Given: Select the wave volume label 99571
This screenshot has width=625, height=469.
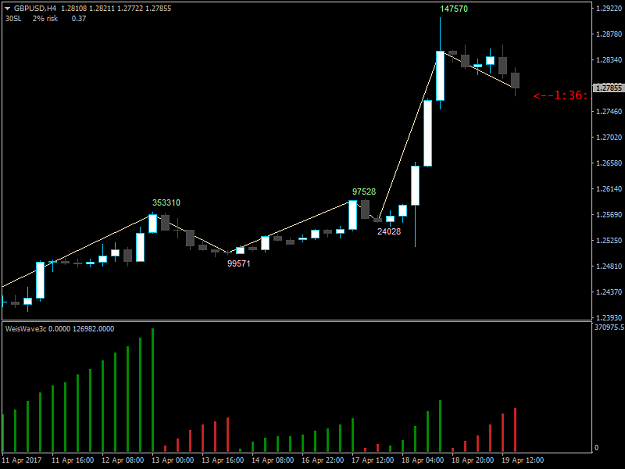Looking at the screenshot, I should point(239,264).
